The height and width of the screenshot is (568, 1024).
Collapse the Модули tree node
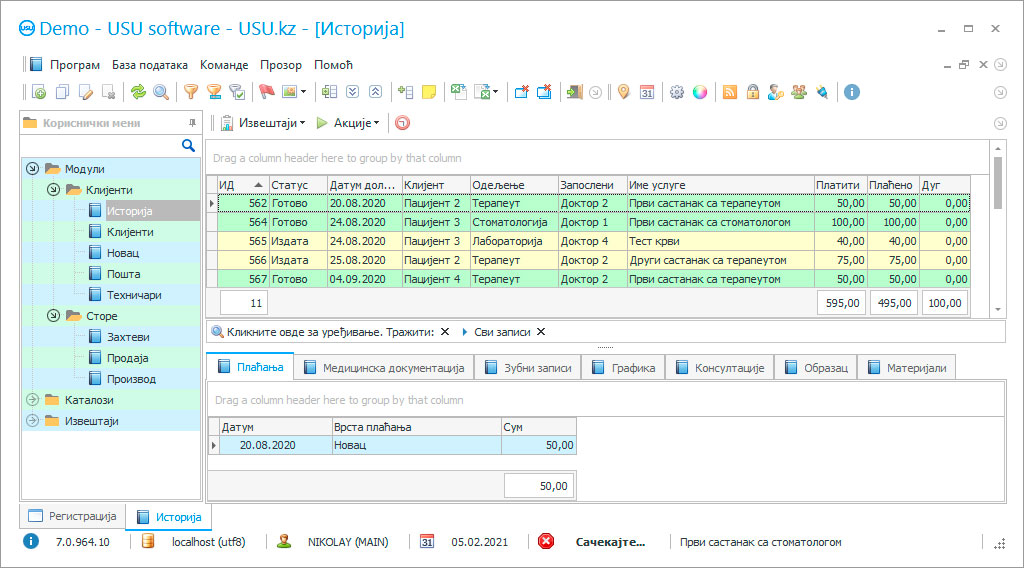coord(32,169)
